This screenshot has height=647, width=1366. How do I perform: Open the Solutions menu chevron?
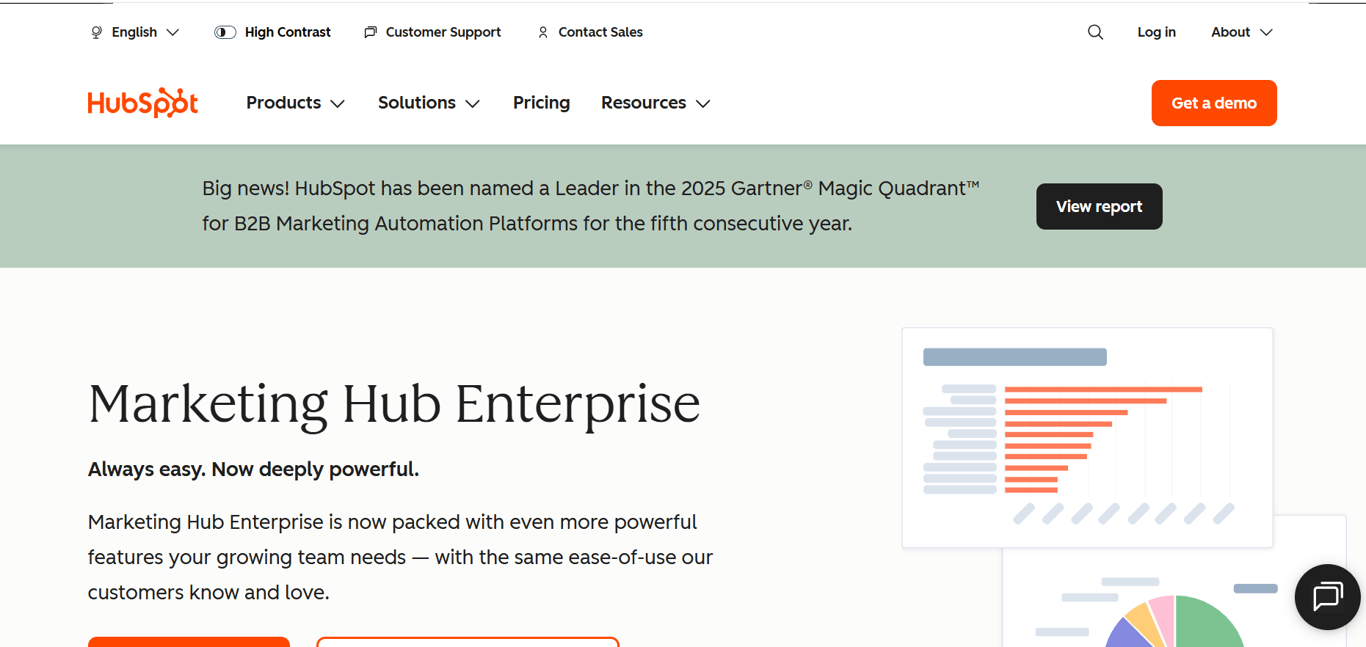[x=473, y=104]
